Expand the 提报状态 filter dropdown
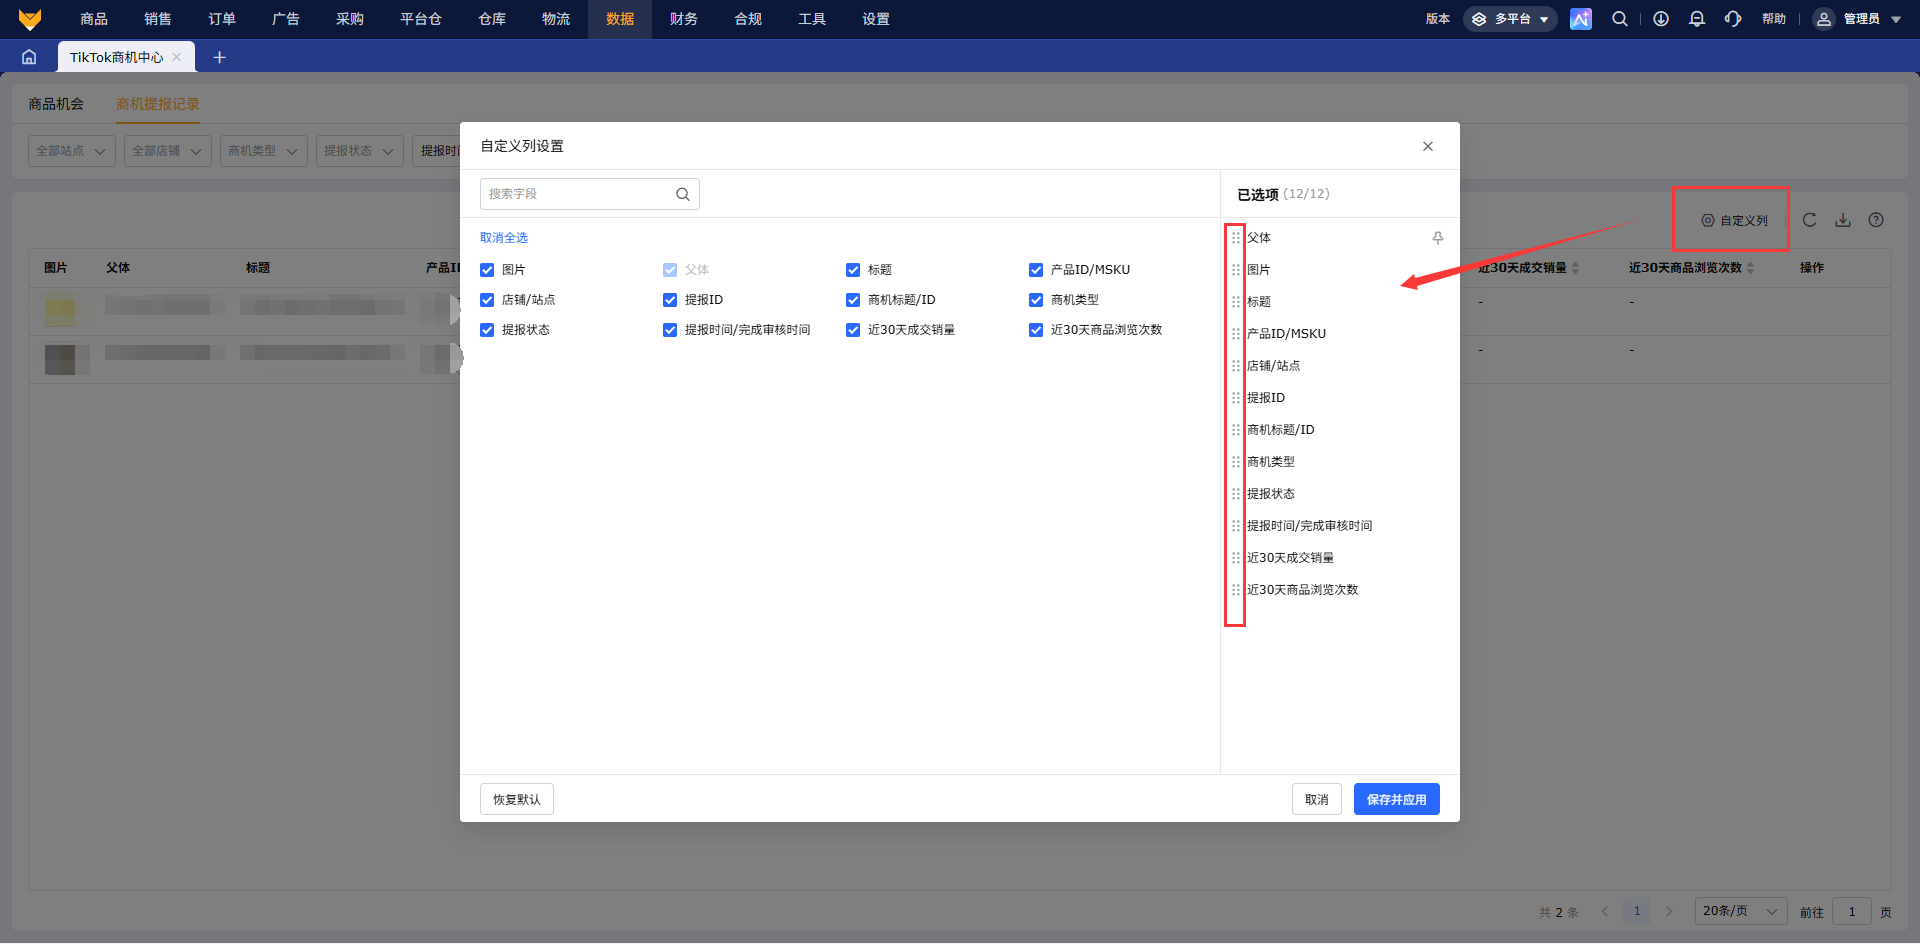This screenshot has width=1920, height=944. coord(360,151)
